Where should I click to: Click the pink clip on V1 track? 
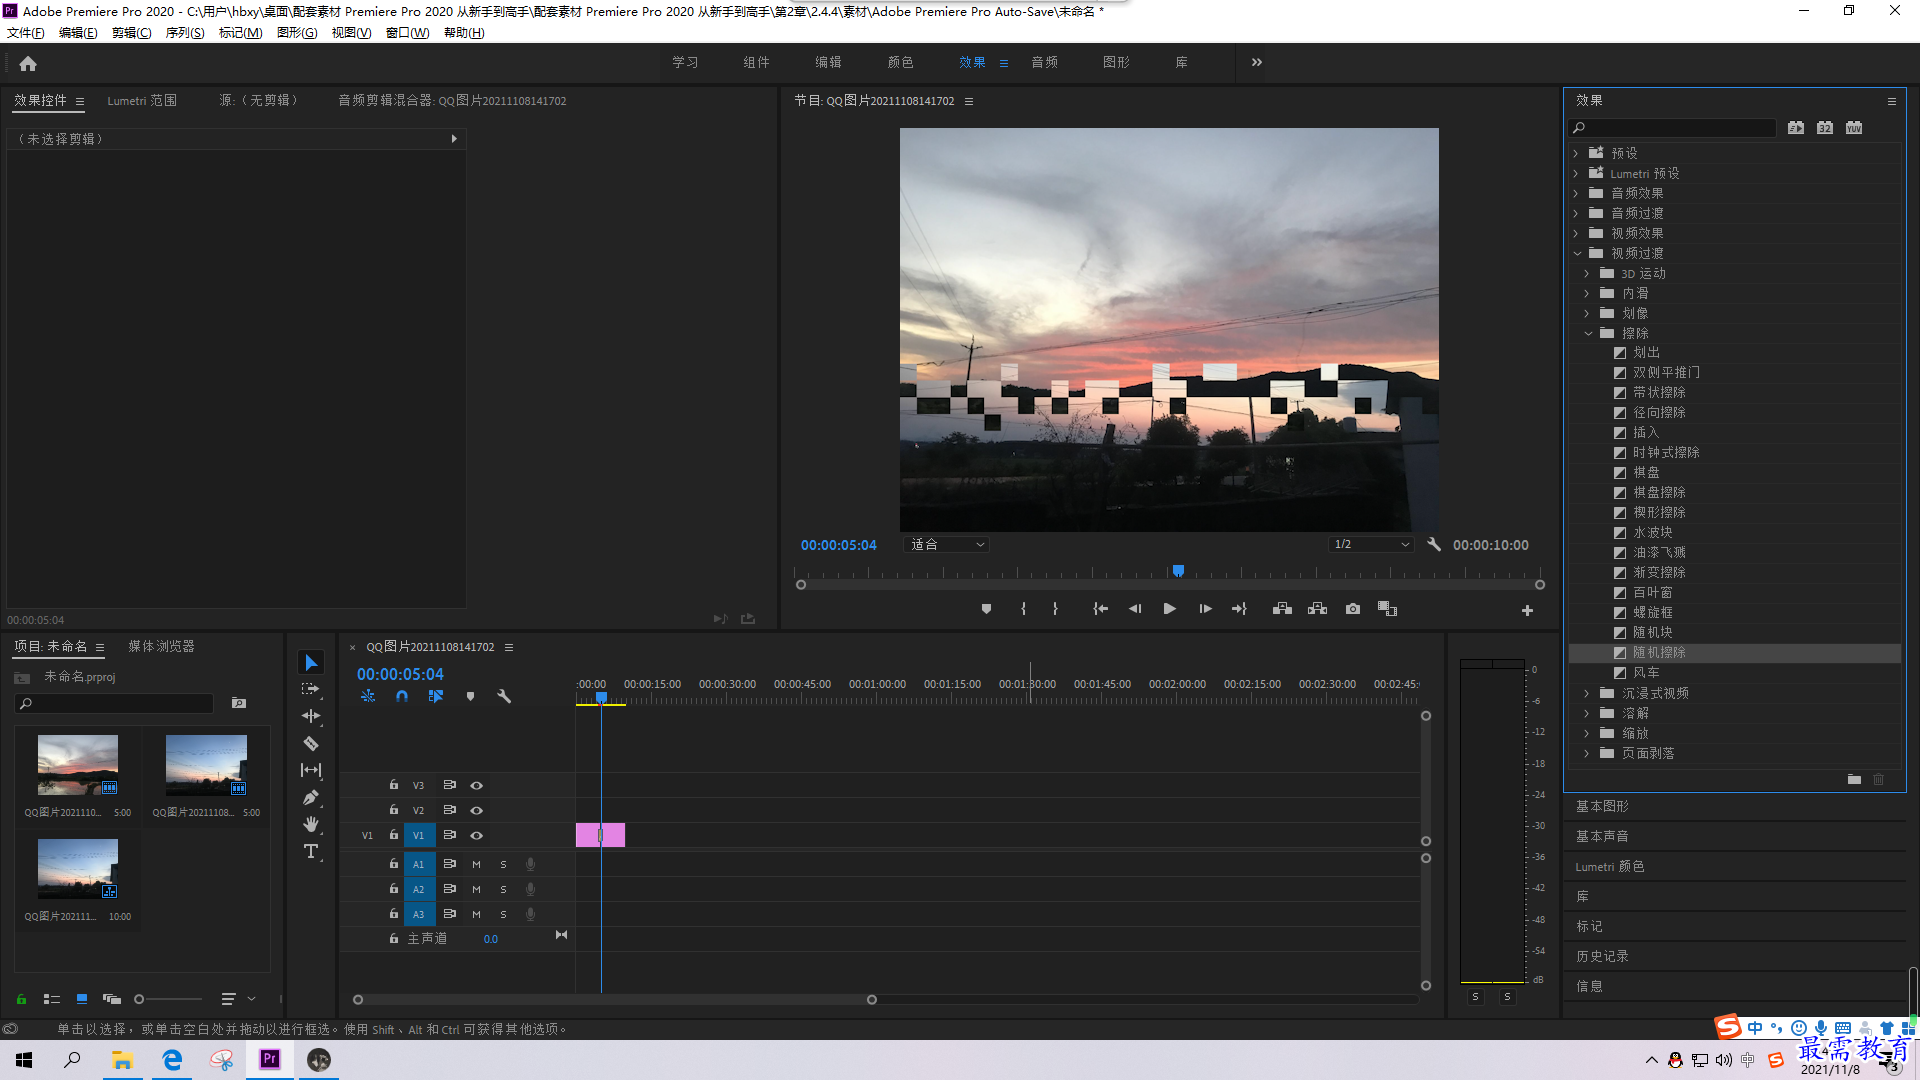coord(600,835)
